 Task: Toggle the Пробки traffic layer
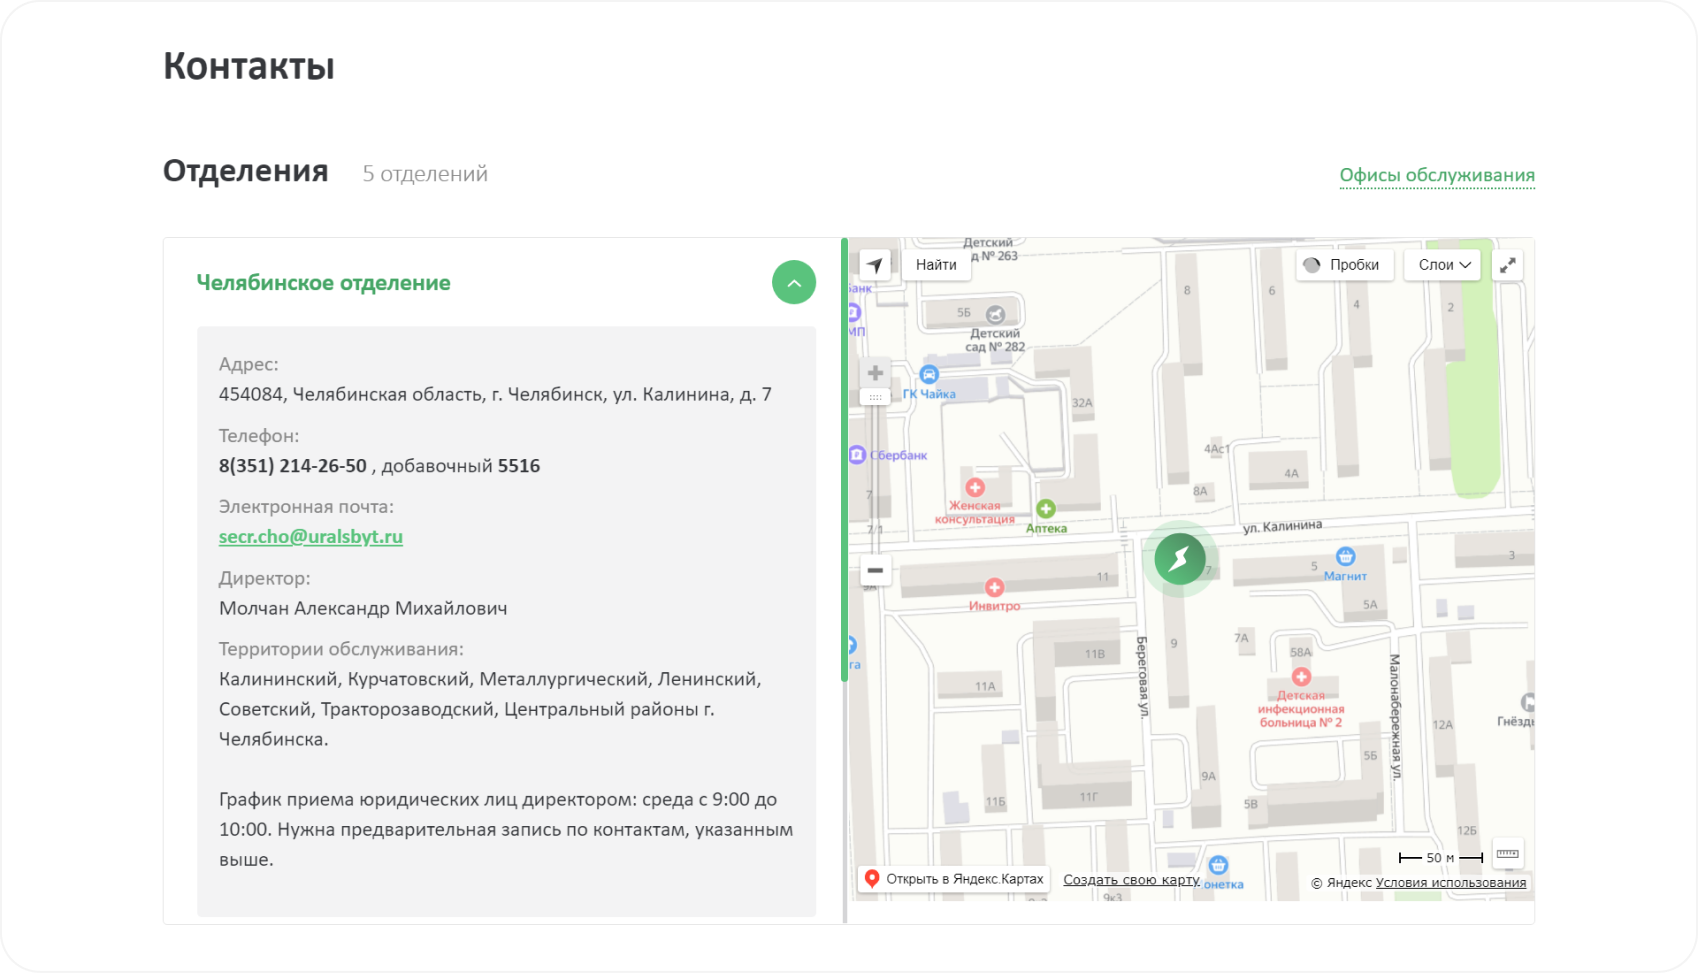[x=1344, y=265]
